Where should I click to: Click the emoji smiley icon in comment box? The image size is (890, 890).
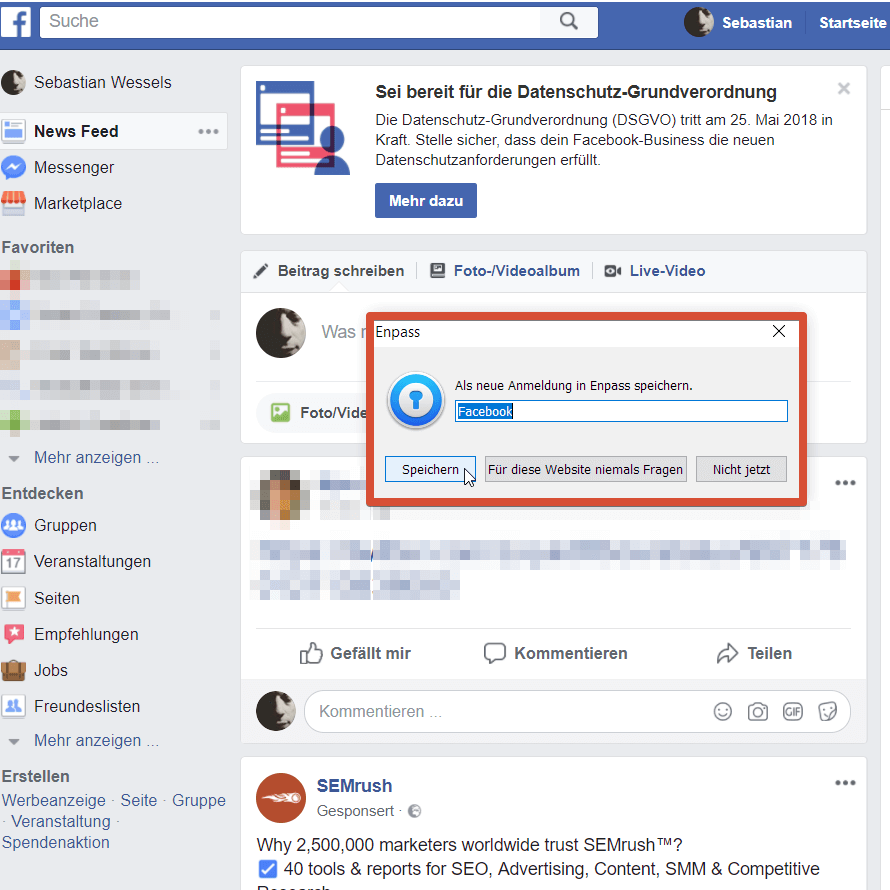(x=723, y=711)
